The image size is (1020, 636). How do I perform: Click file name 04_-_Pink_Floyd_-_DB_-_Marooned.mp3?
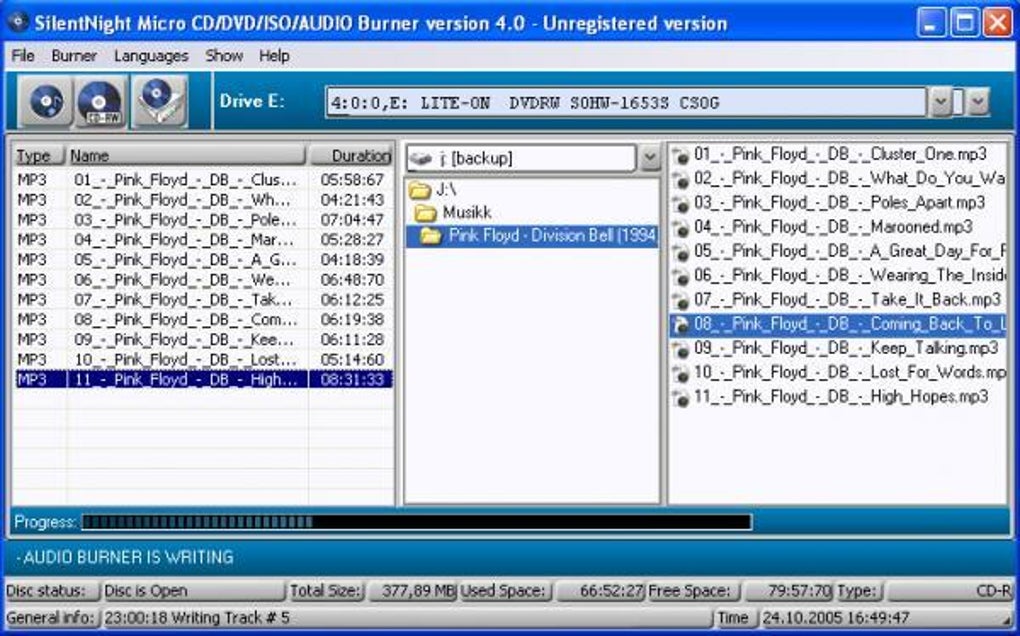click(x=833, y=228)
